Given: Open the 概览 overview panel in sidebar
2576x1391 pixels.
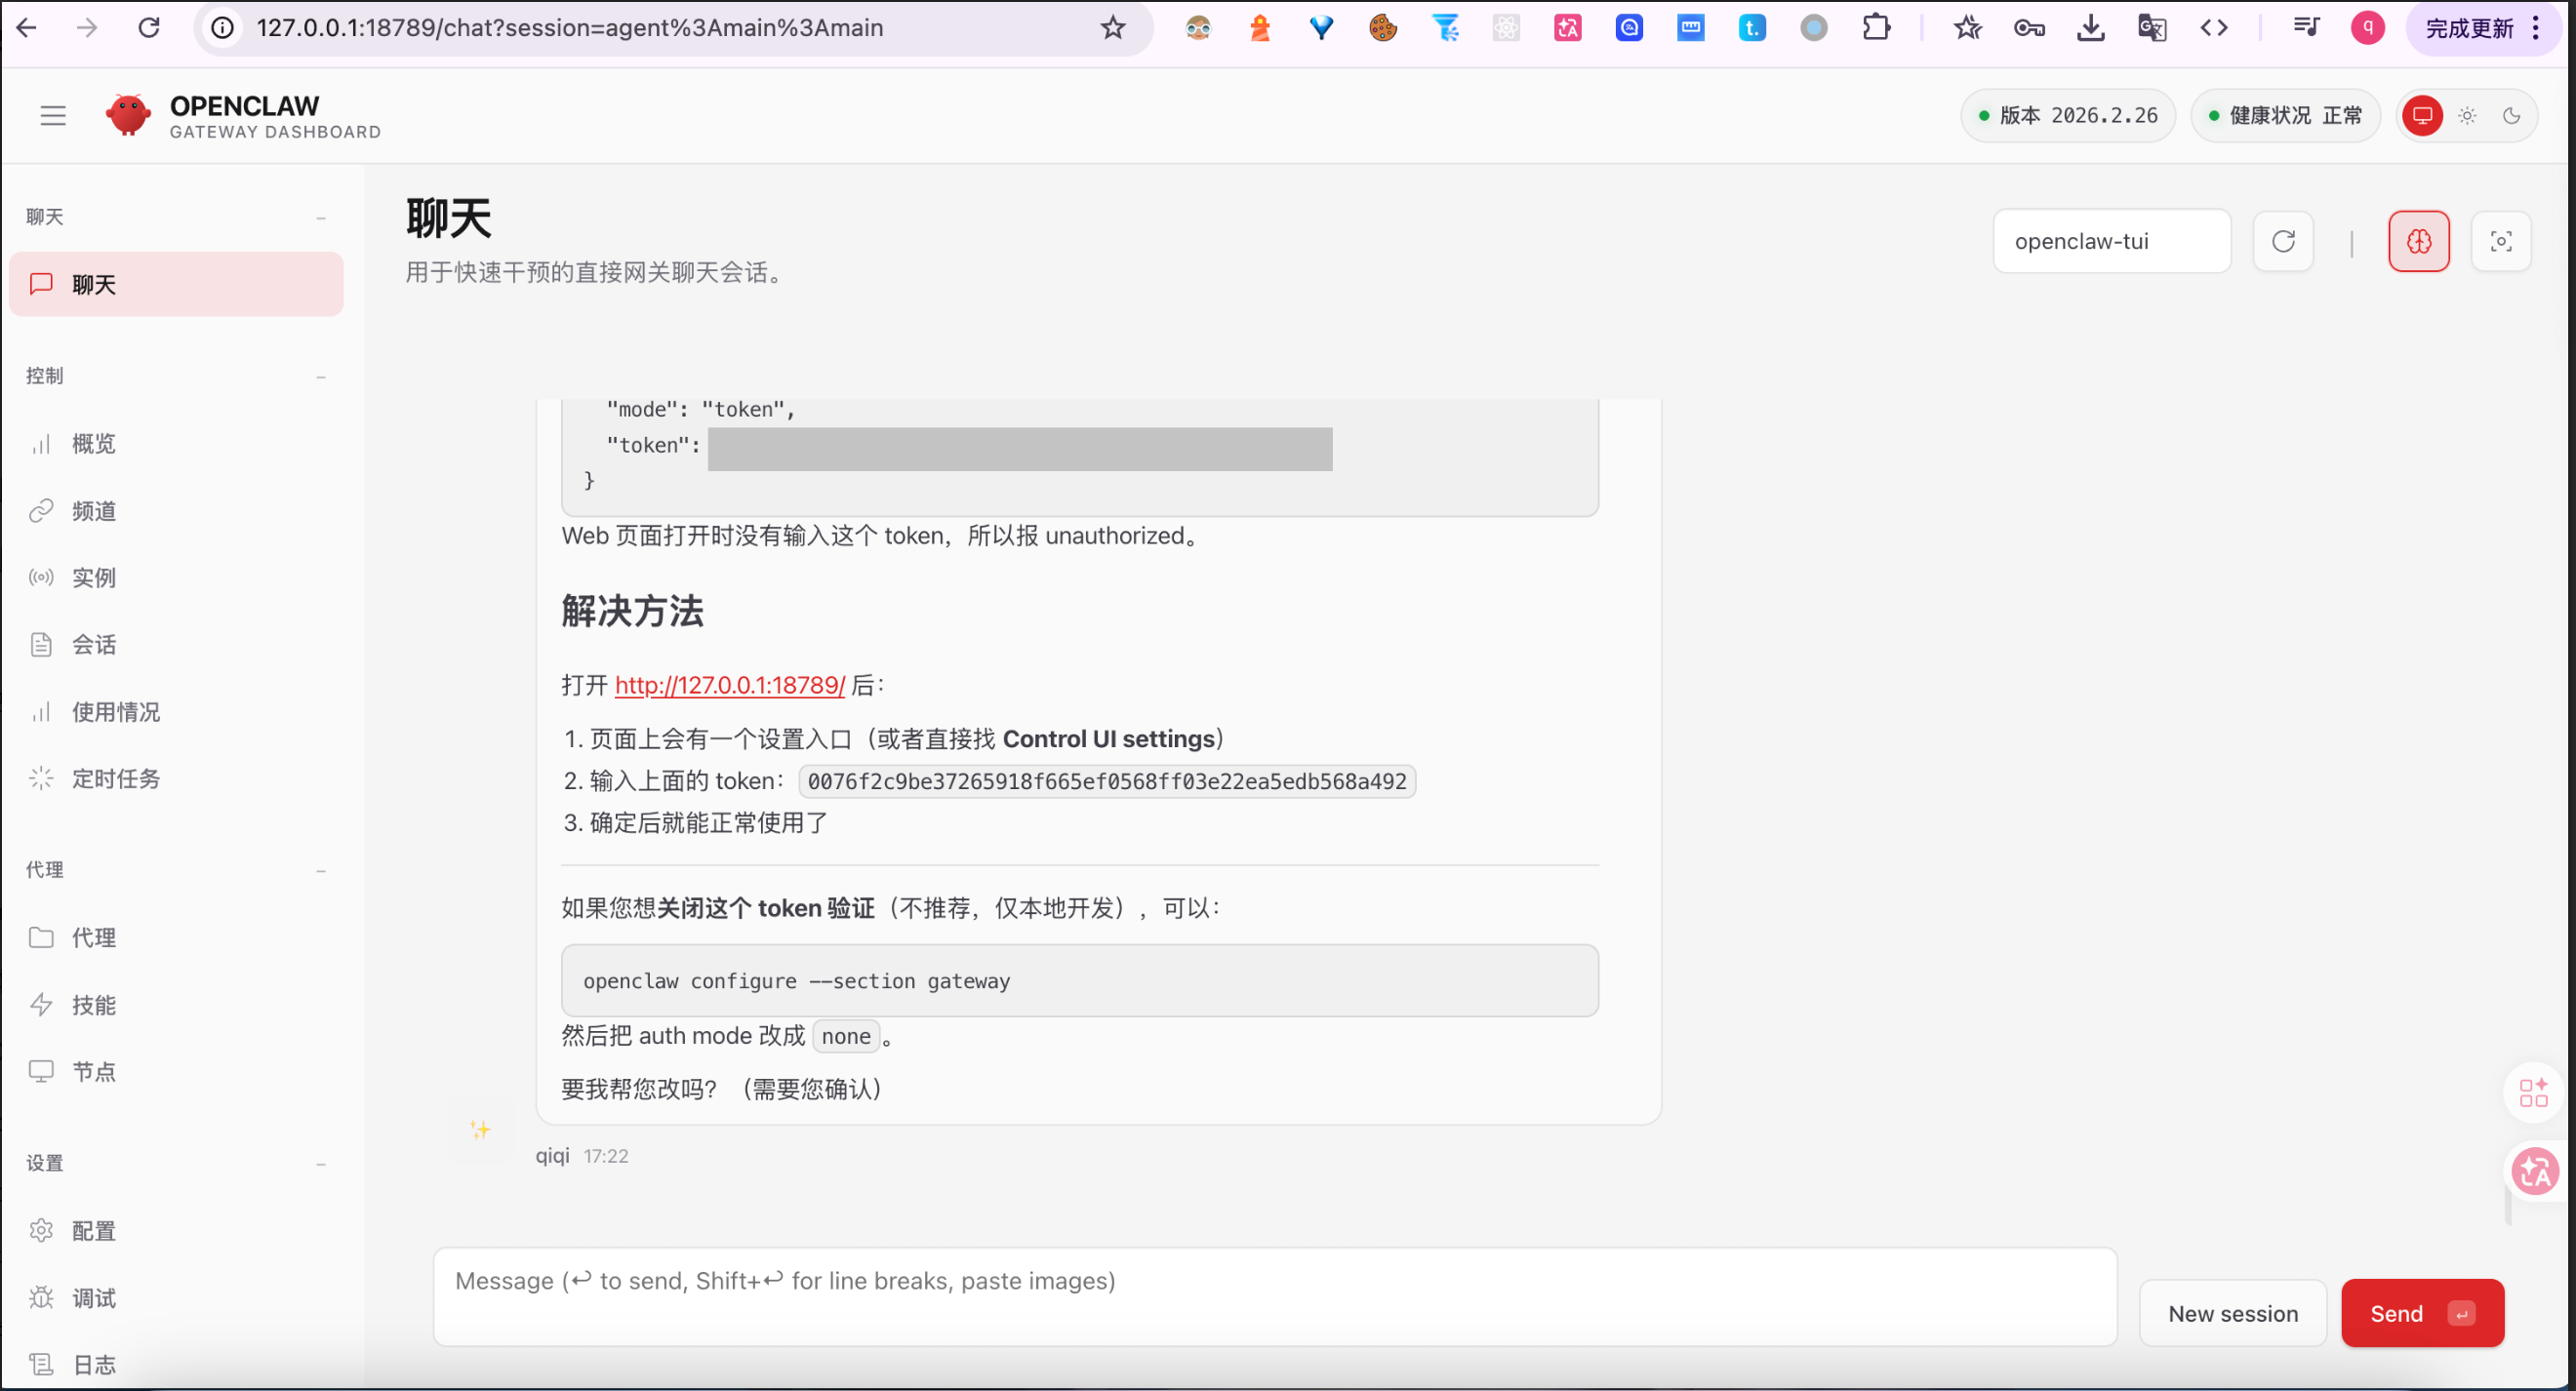Looking at the screenshot, I should pos(93,444).
